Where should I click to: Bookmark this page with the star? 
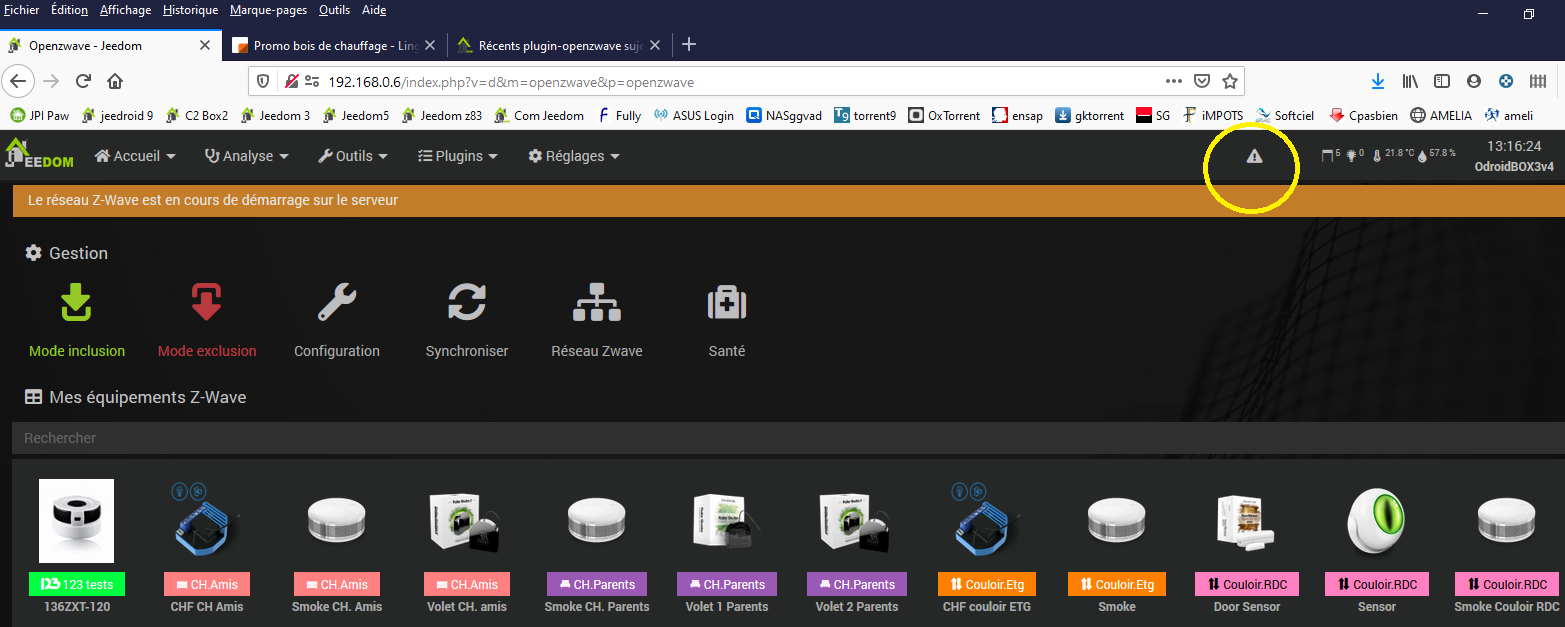coord(1230,81)
